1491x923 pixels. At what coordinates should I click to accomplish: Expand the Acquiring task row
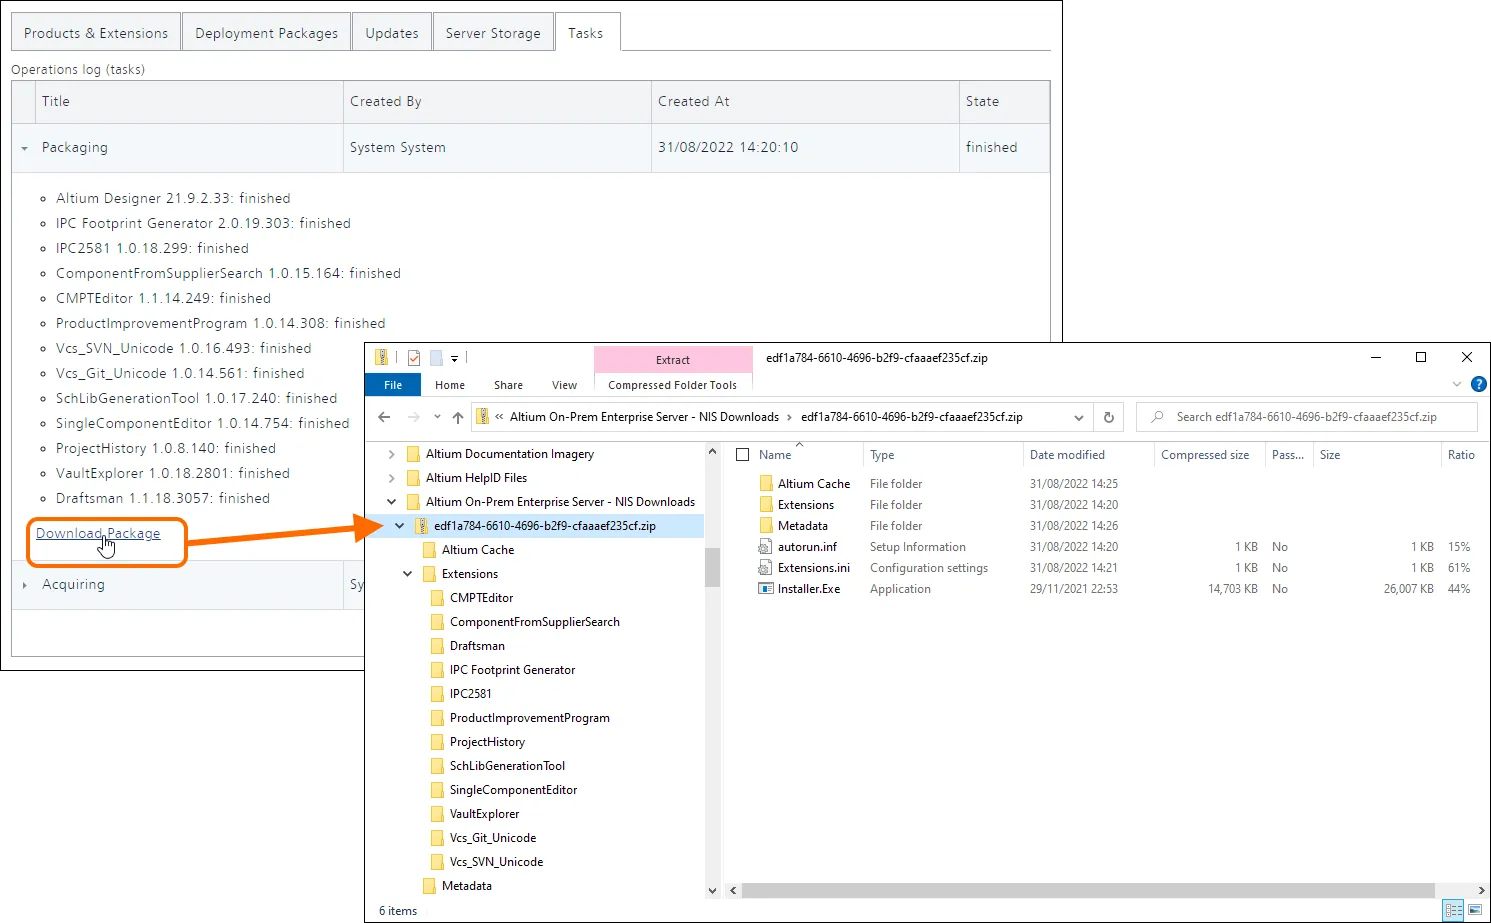(24, 585)
